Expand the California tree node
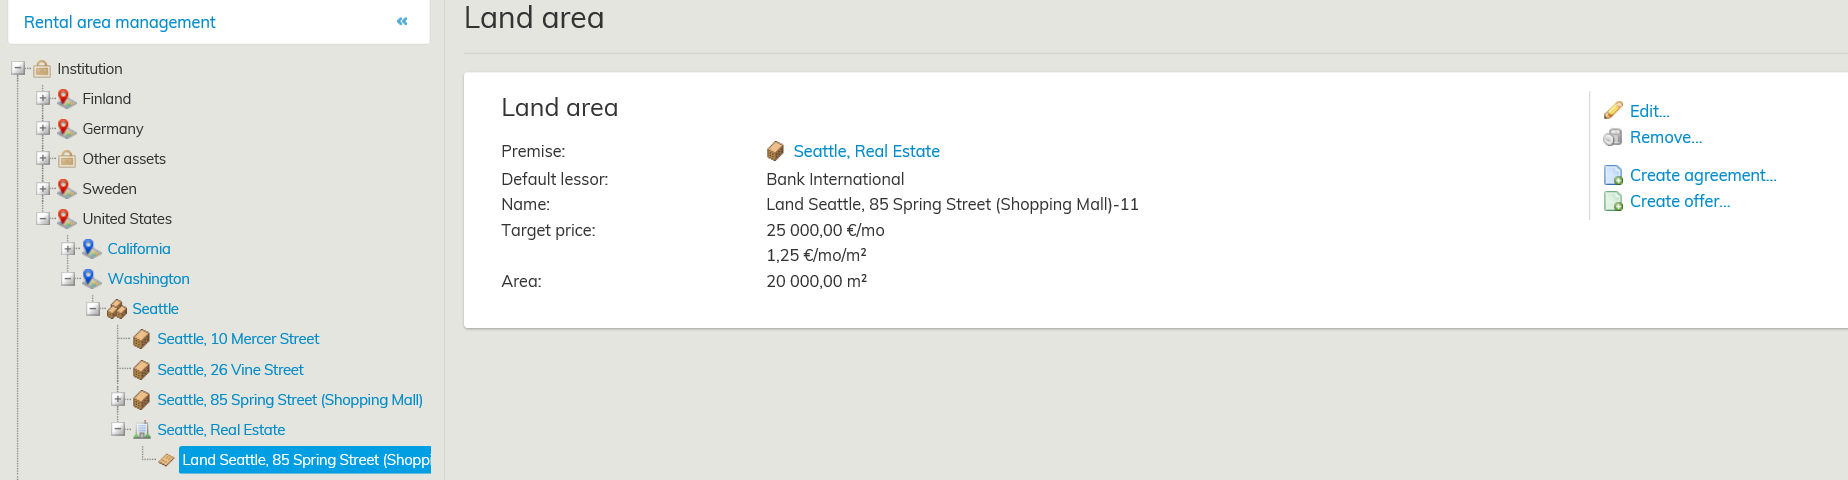Image resolution: width=1848 pixels, height=480 pixels. [68, 249]
